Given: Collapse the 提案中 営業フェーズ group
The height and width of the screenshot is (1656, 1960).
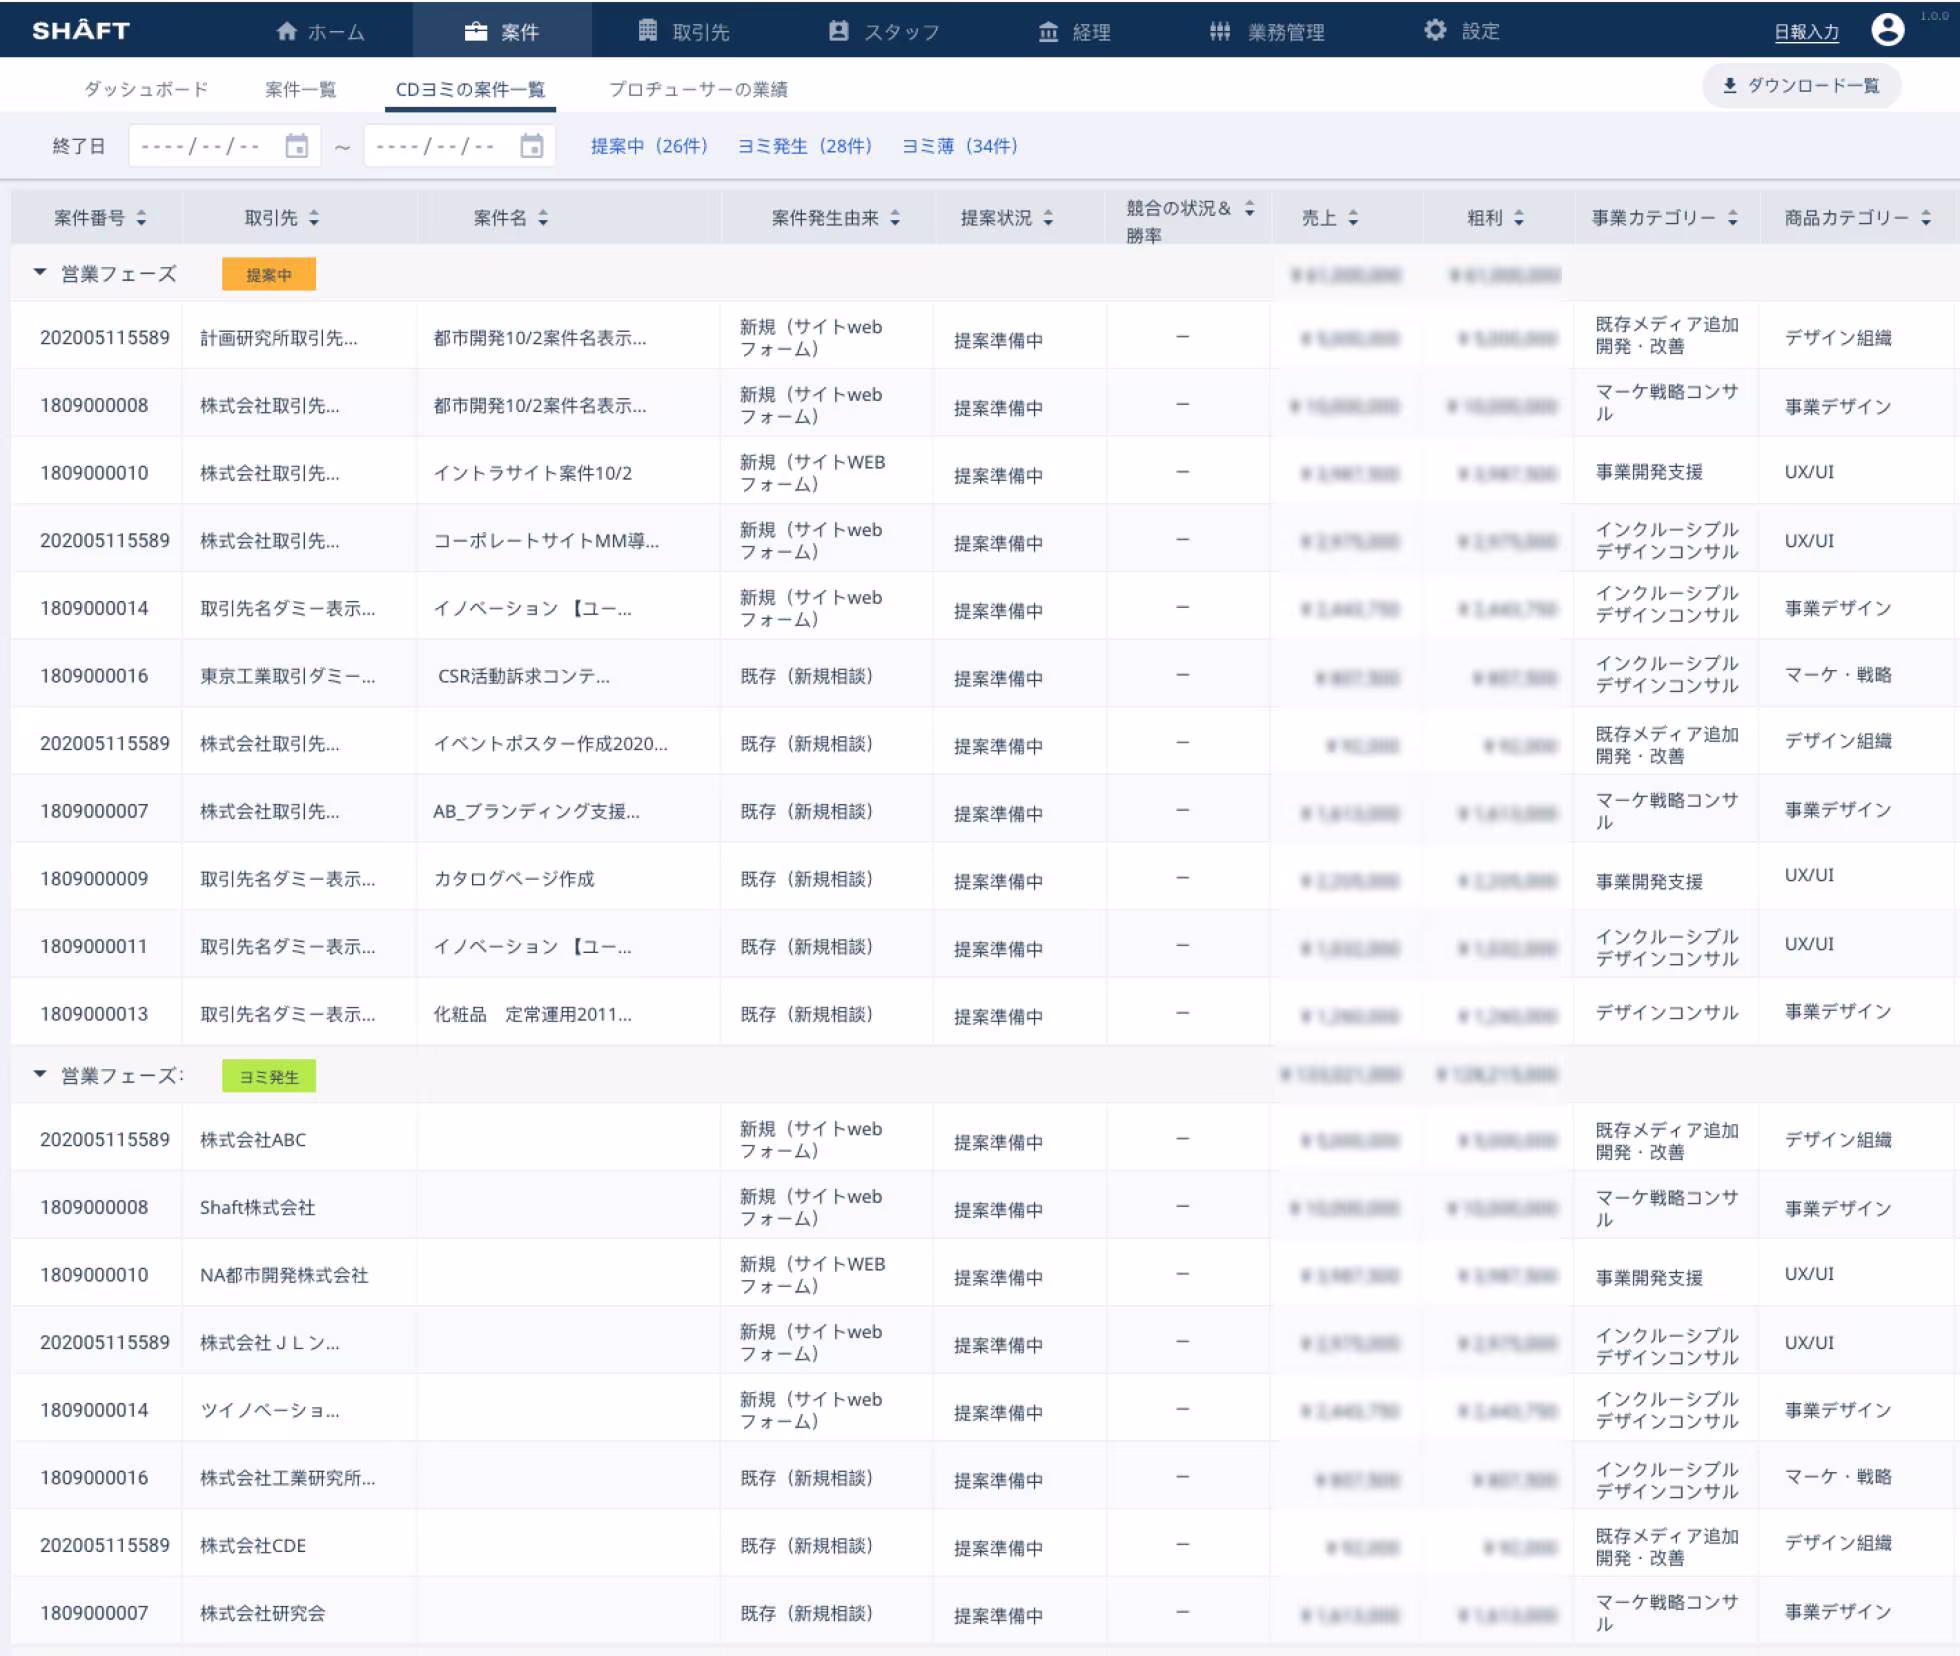Looking at the screenshot, I should click(40, 272).
